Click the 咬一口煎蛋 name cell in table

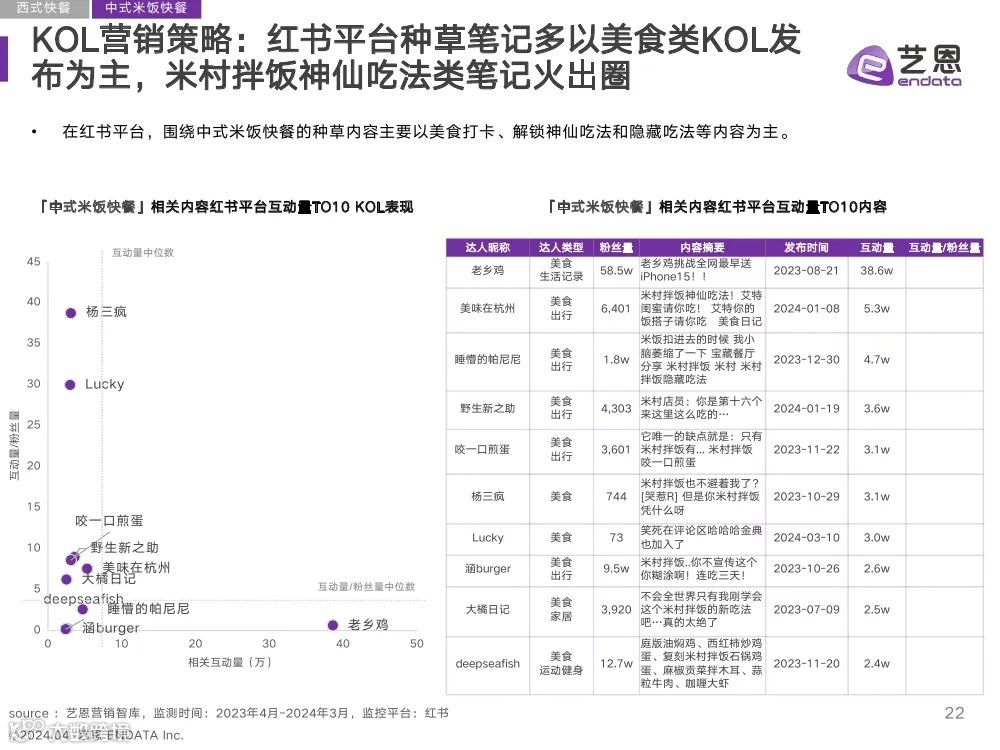[x=487, y=450]
